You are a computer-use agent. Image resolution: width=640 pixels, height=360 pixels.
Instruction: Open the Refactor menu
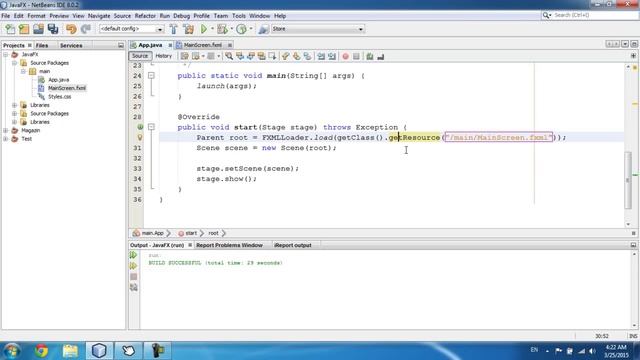(145, 16)
